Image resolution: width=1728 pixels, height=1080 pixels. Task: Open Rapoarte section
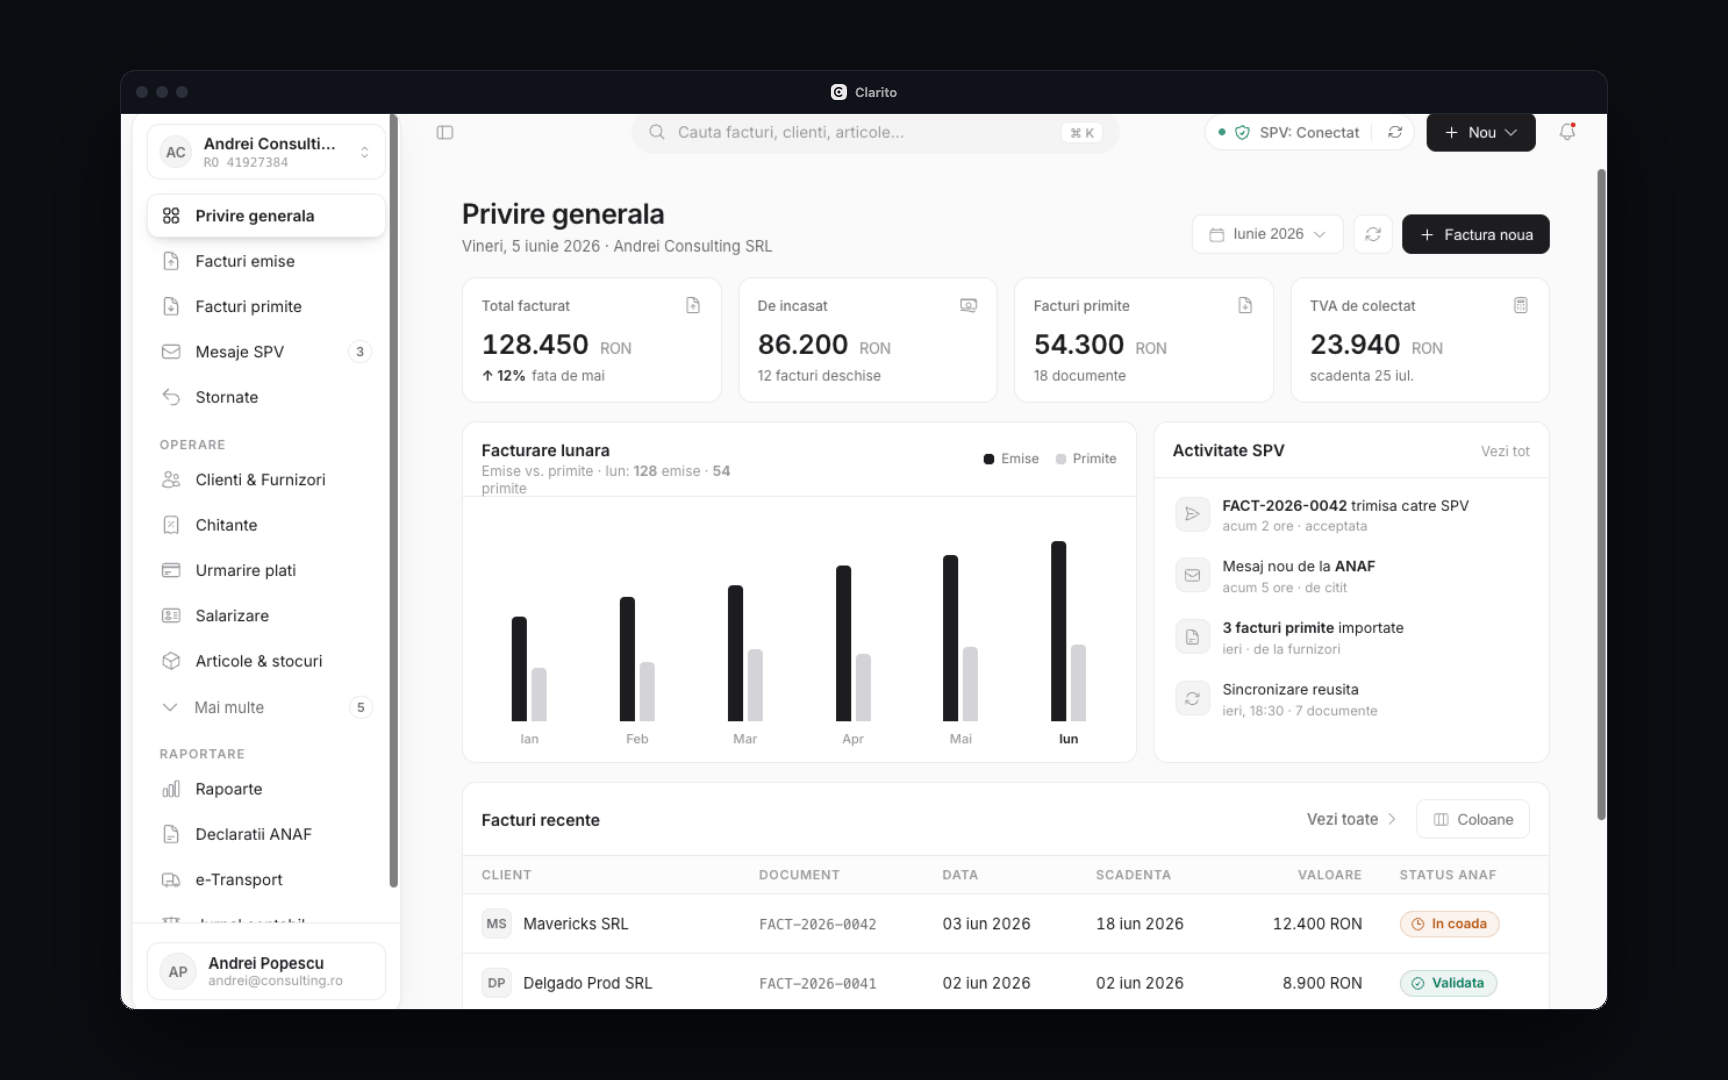click(266, 789)
